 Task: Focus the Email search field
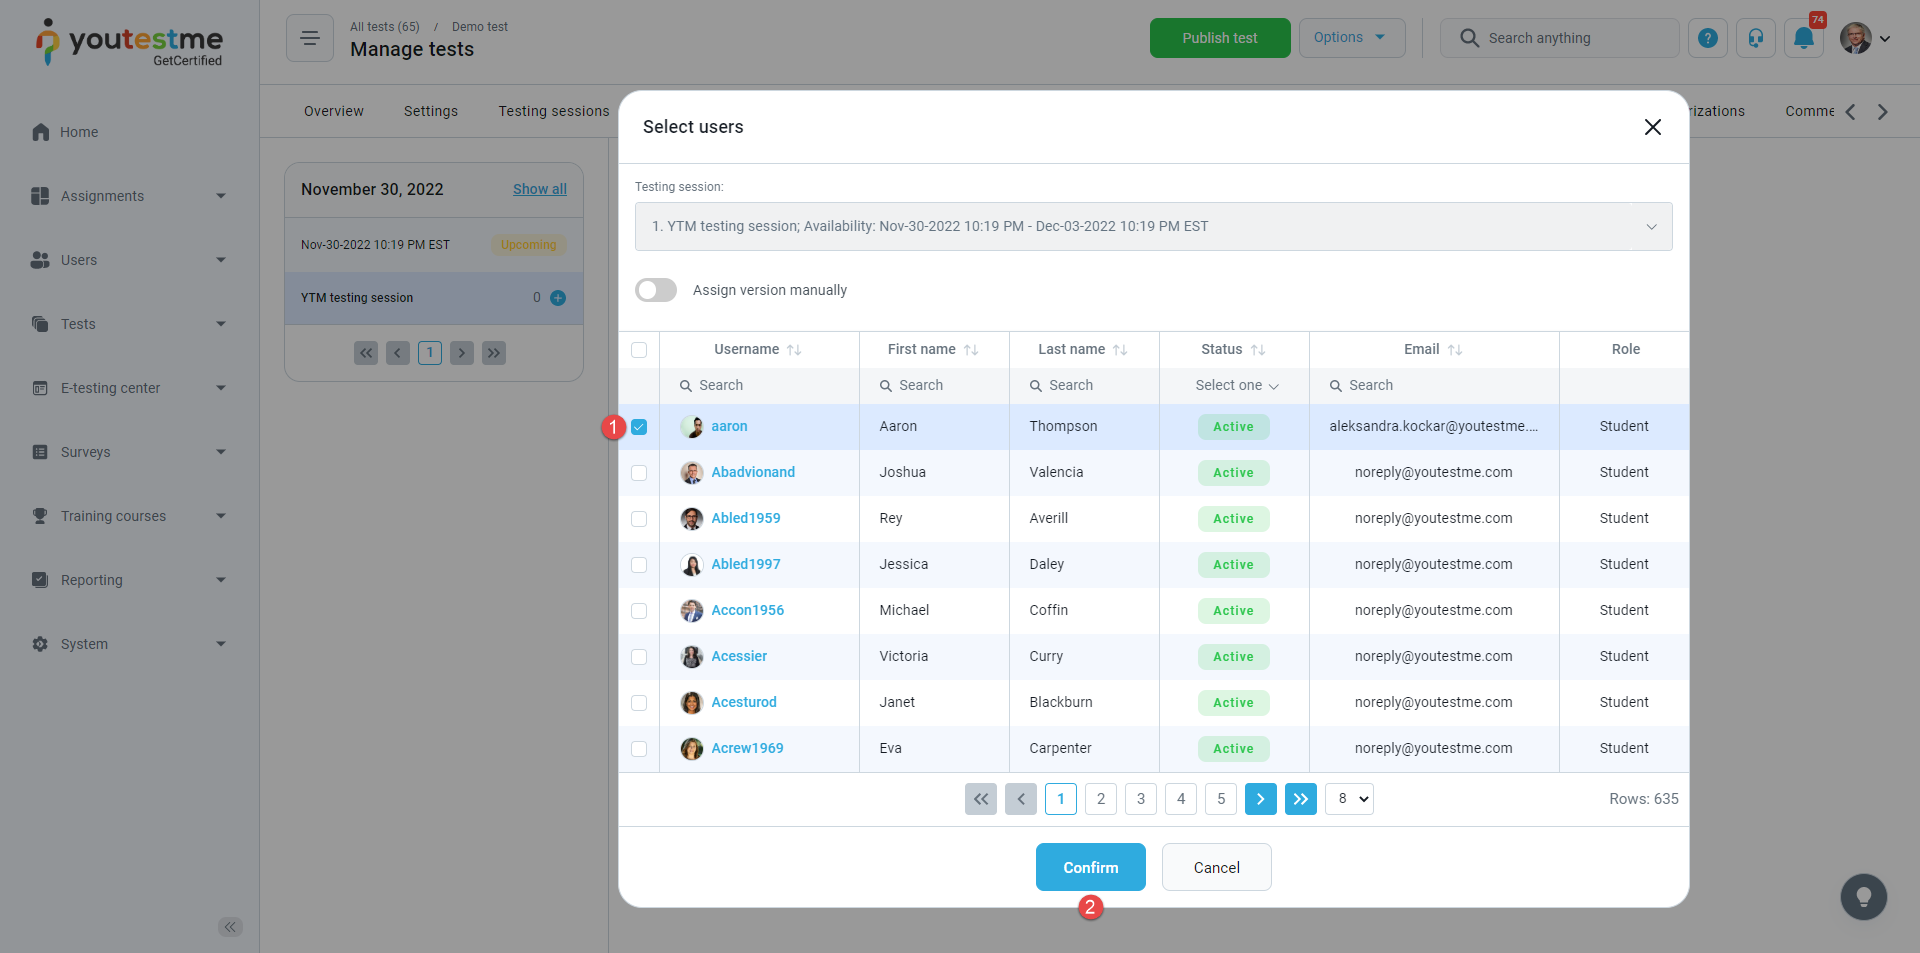tap(1434, 386)
